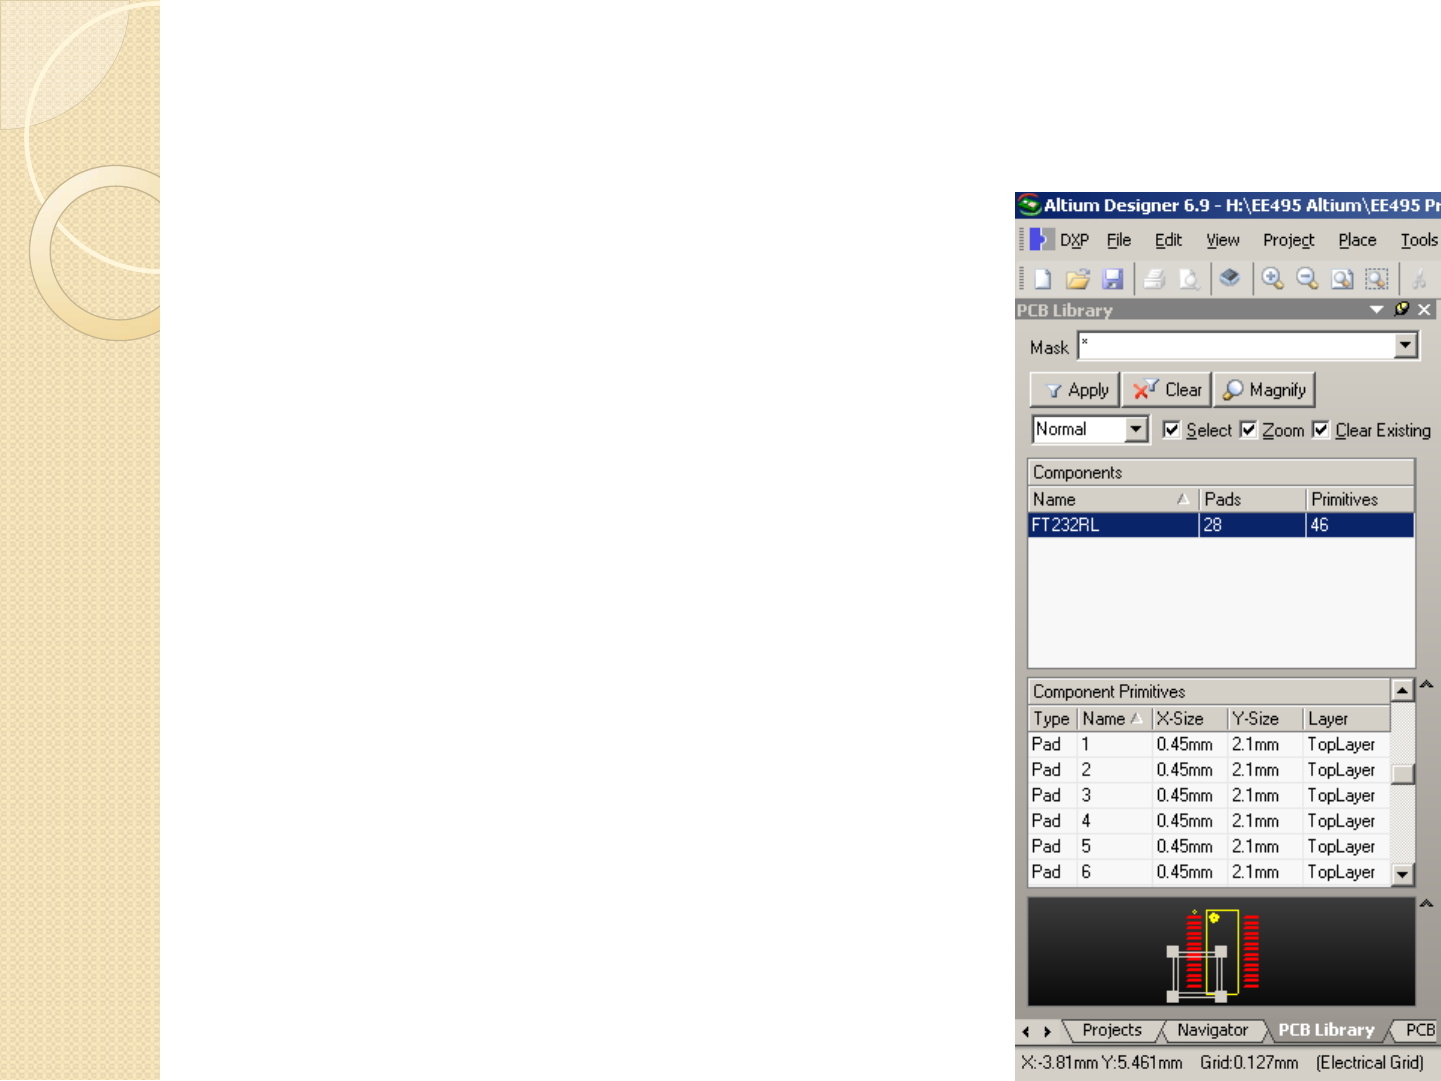Click the Altium Designer title bar logo
This screenshot has width=1441, height=1081.
tap(1029, 205)
